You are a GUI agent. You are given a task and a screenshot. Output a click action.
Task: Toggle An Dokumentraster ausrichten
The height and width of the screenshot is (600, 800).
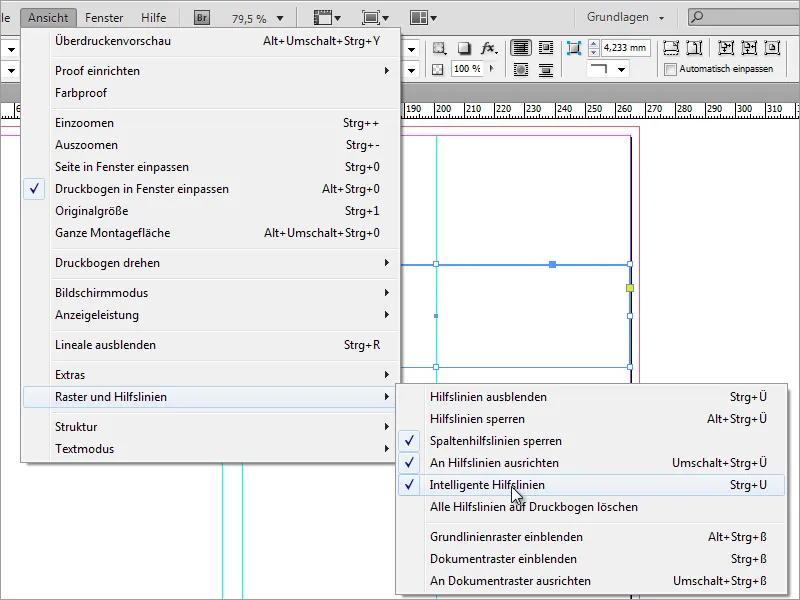click(591, 581)
